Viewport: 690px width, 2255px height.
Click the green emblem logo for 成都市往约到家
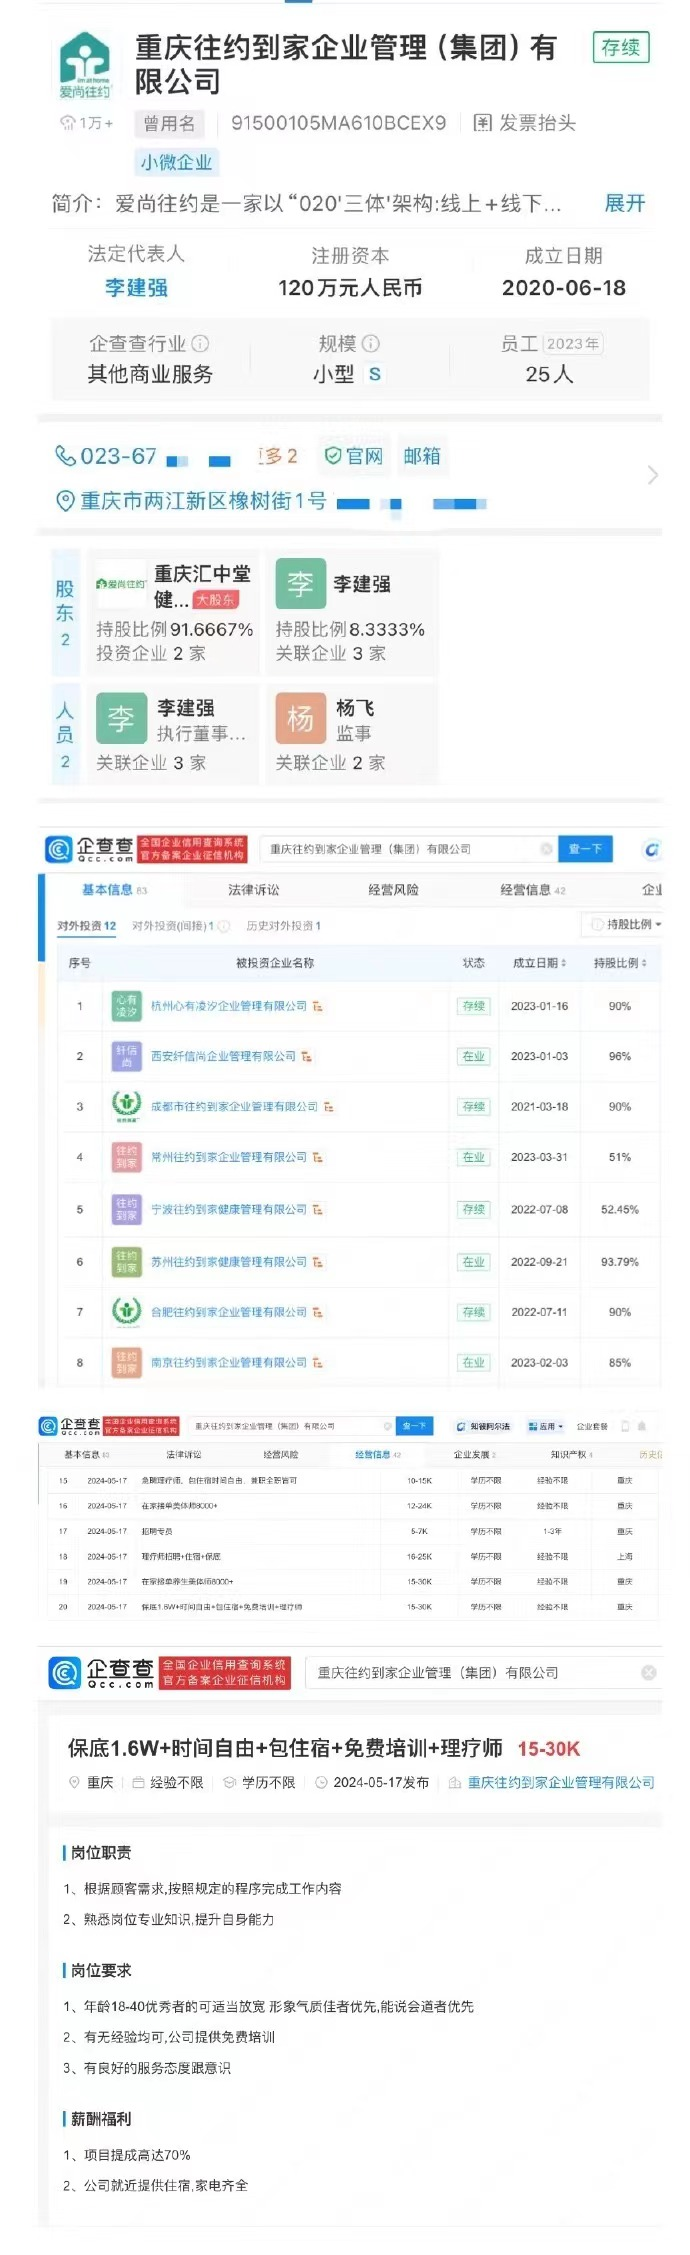[126, 1106]
